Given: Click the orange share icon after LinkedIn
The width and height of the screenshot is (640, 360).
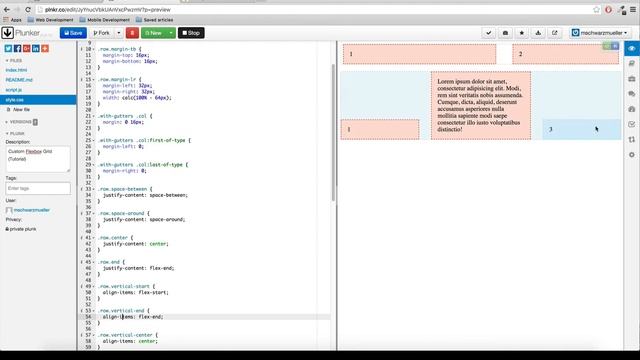Looking at the screenshot, I should (45, 49).
